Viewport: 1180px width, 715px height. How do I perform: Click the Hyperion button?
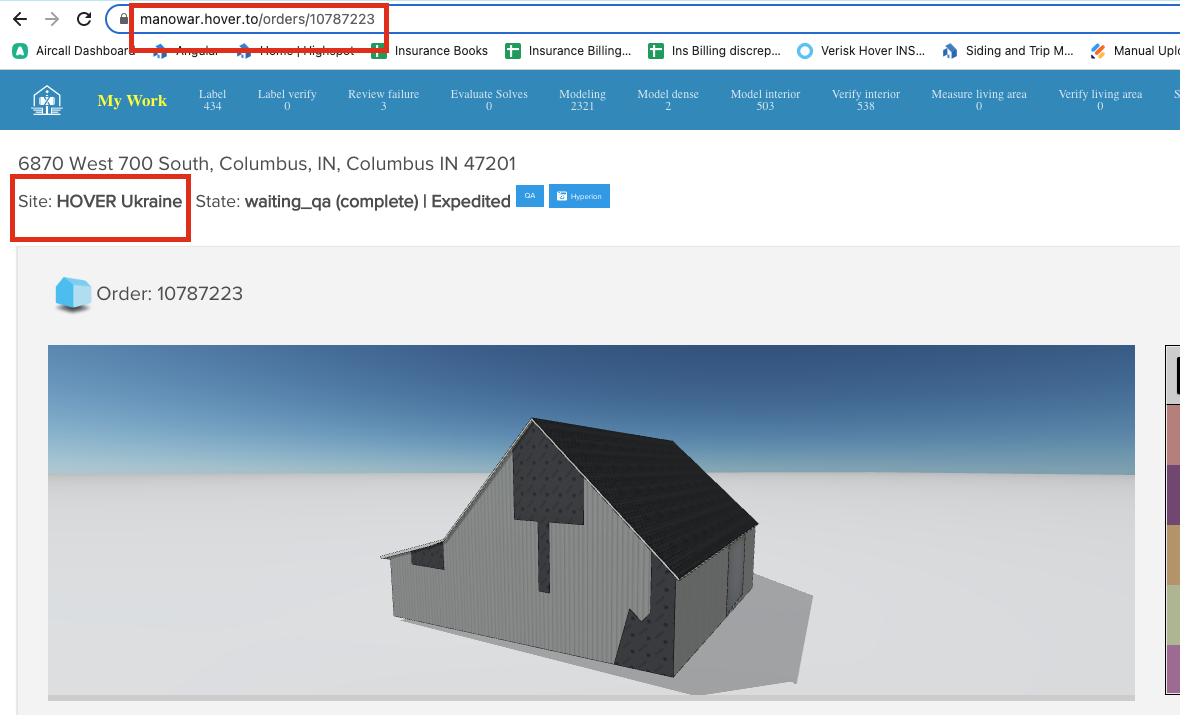[x=579, y=196]
